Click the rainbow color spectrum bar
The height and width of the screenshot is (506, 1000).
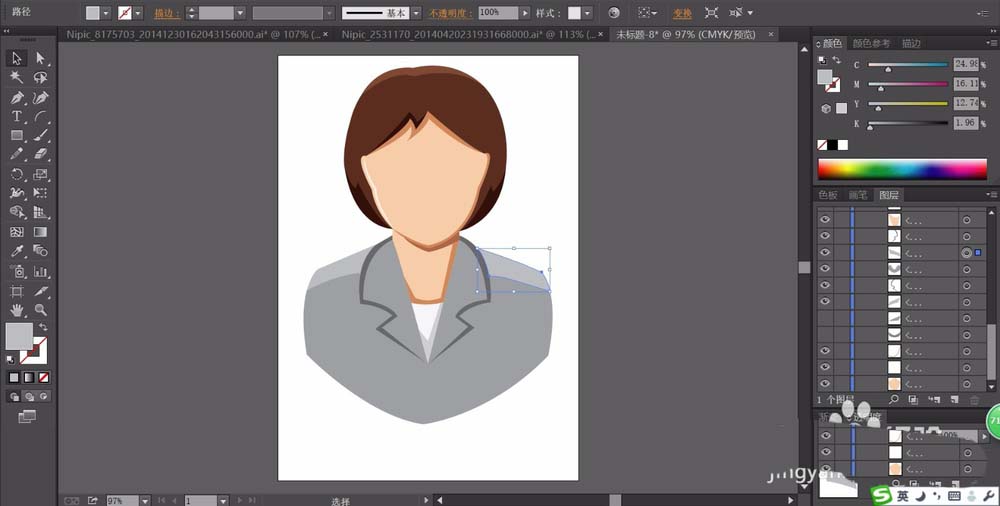(x=902, y=169)
